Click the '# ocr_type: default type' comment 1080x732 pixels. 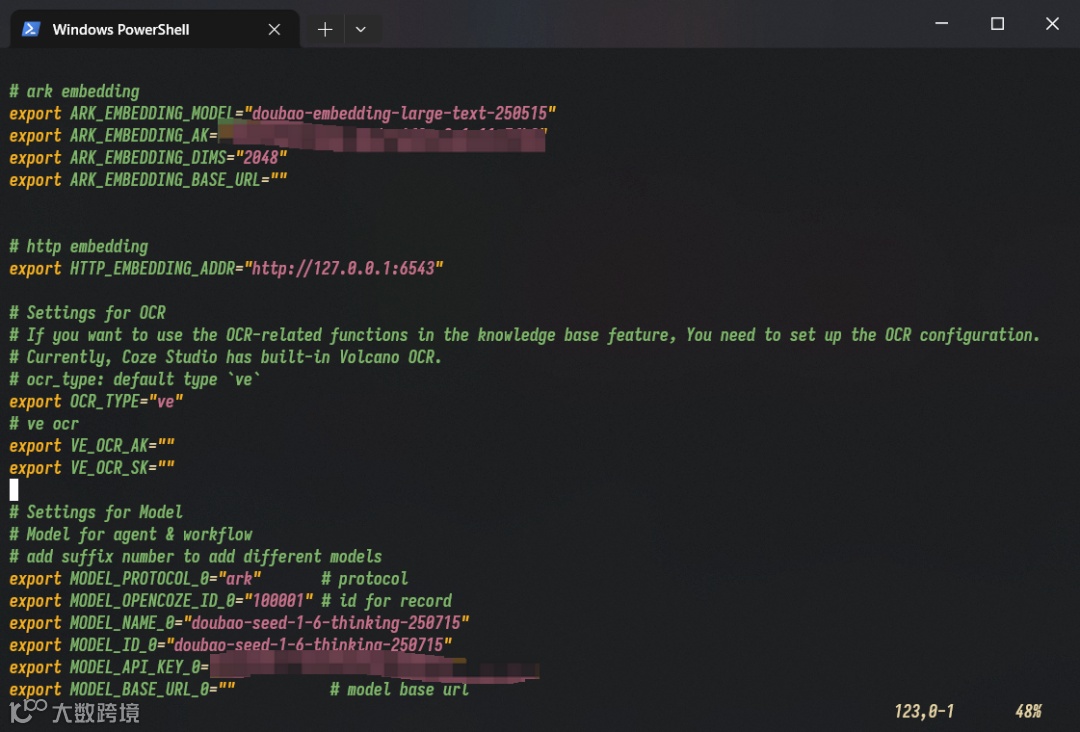(135, 379)
